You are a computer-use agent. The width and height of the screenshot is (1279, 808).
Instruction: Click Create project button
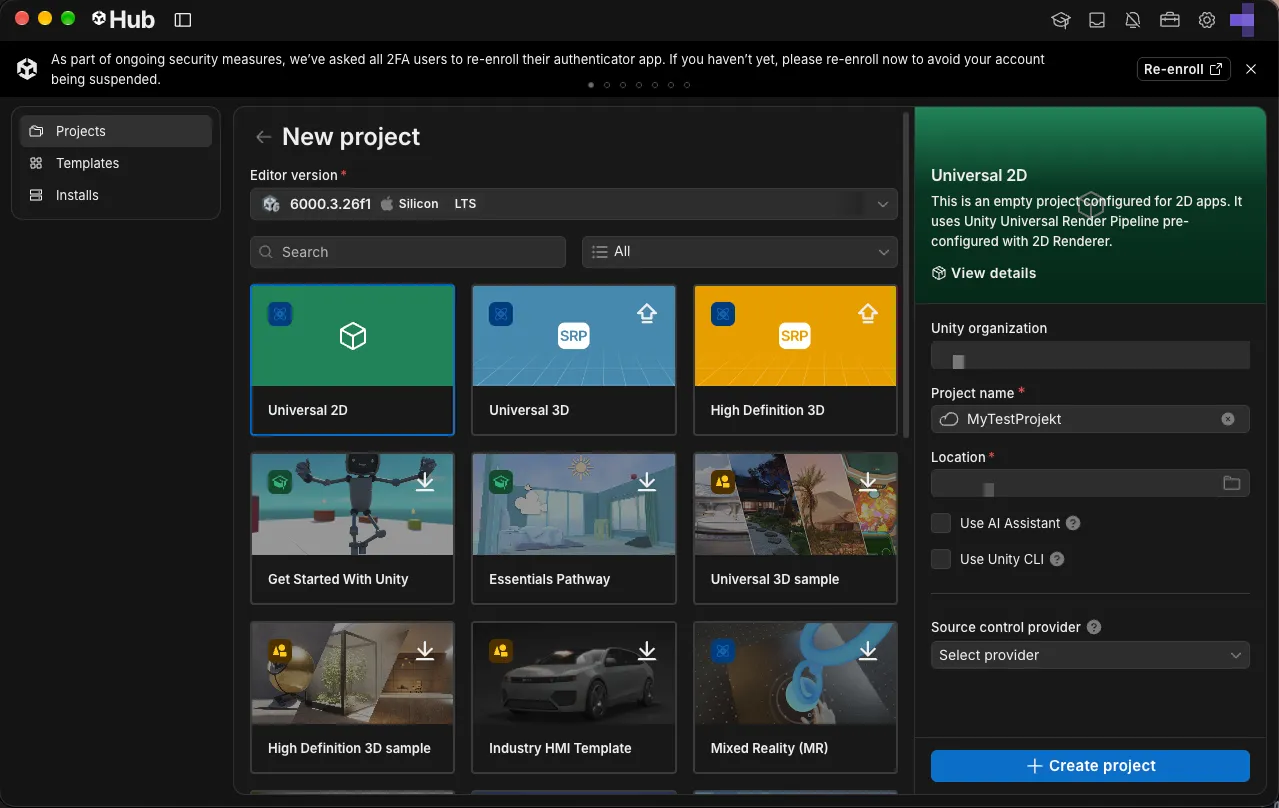coord(1090,766)
